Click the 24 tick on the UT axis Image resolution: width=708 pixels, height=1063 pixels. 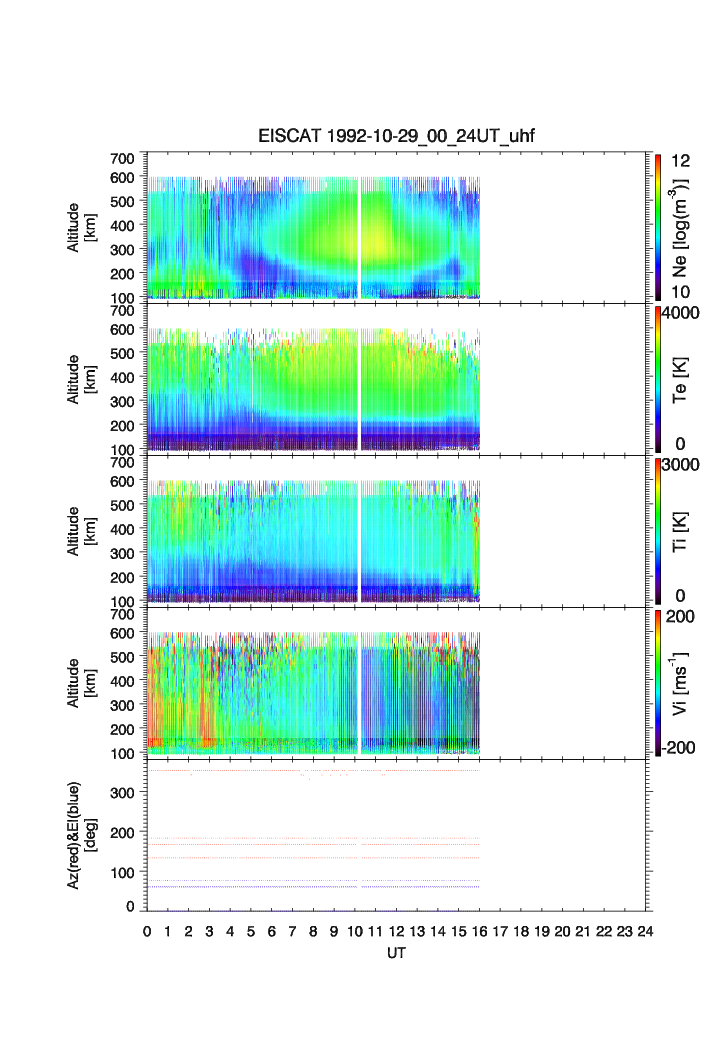(646, 931)
